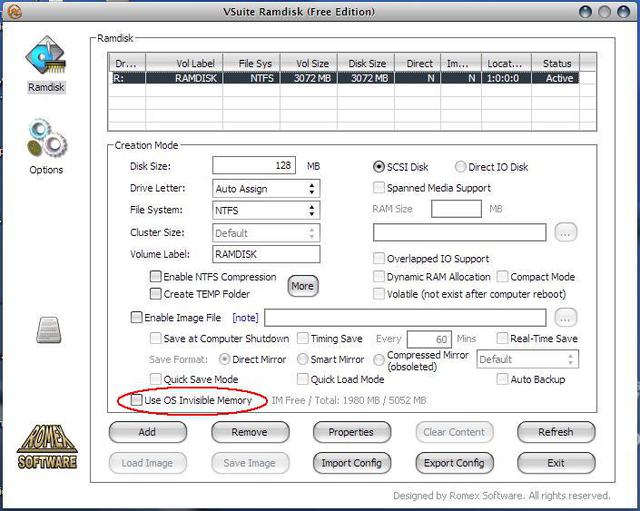640x511 pixels.
Task: Open the Drive Letter Auto Assign dropdown
Action: [x=266, y=189]
